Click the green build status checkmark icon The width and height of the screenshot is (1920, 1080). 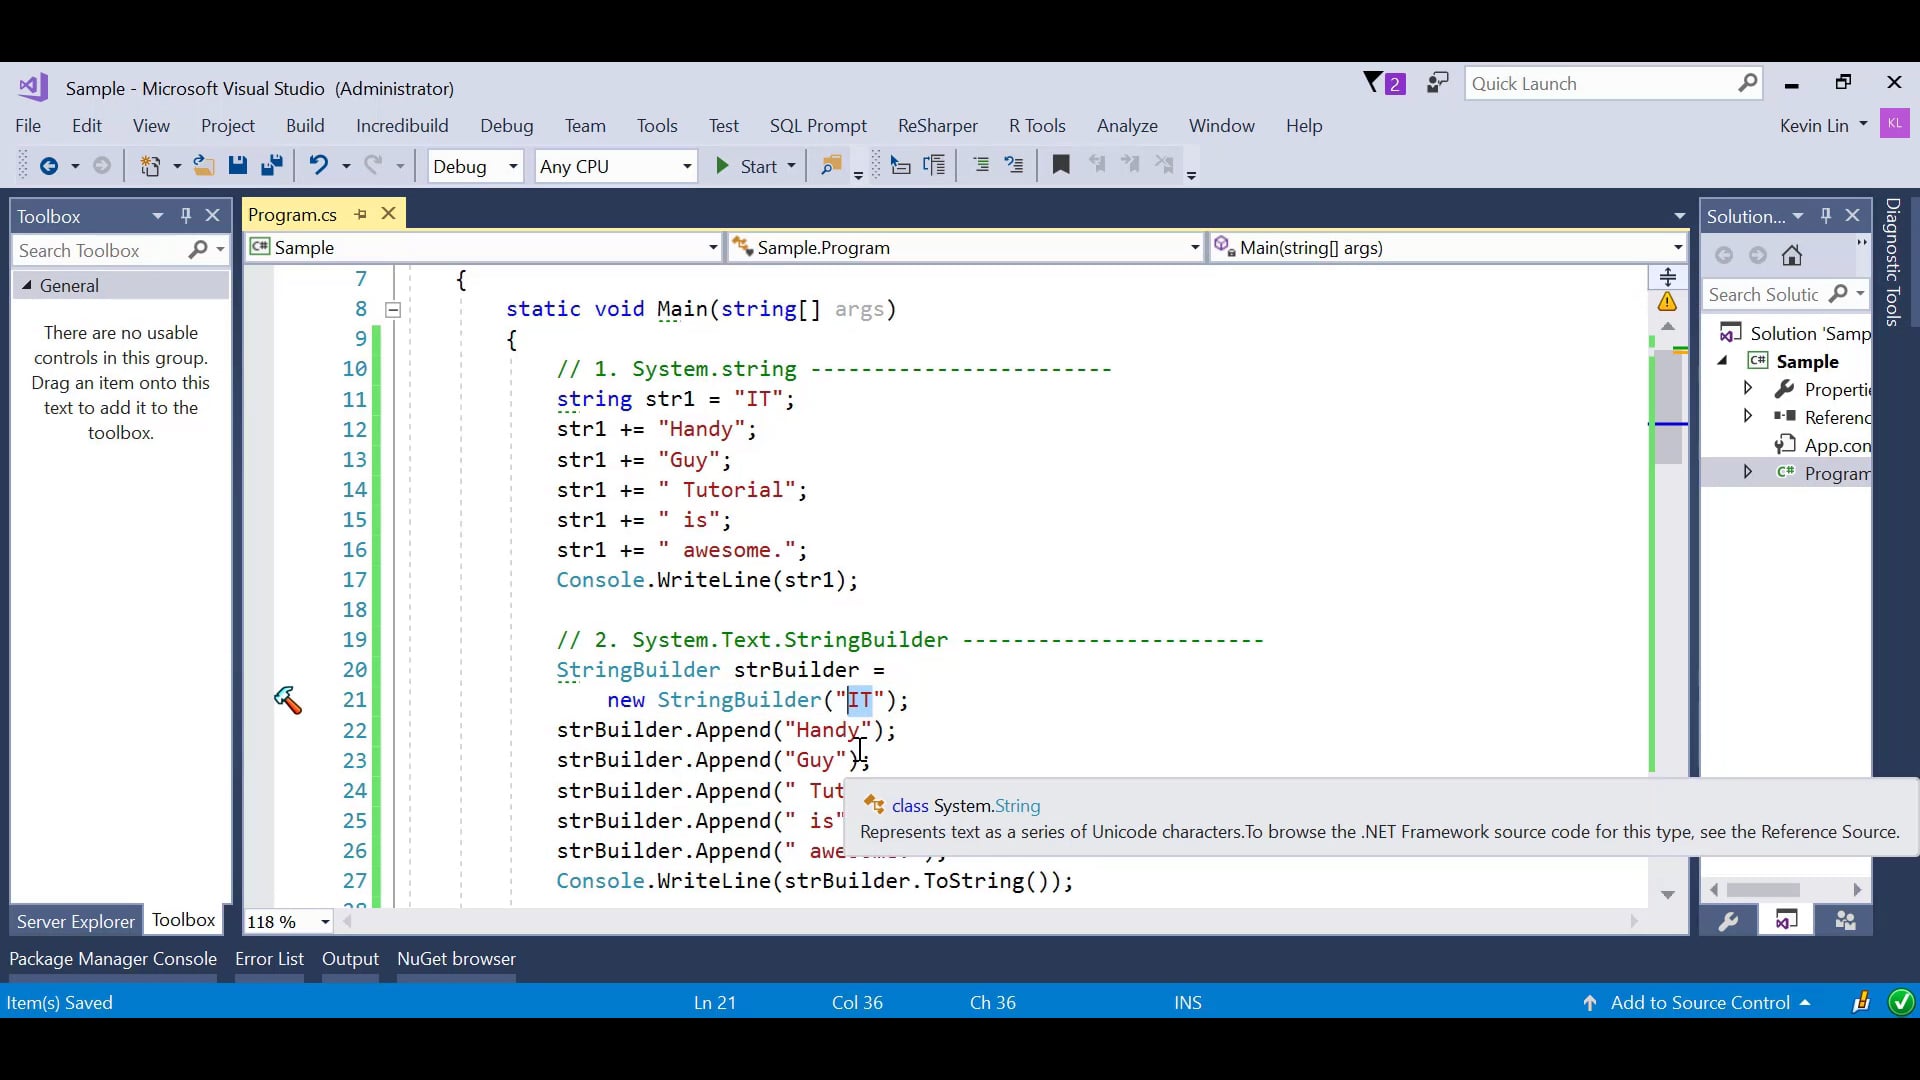[x=1899, y=1003]
